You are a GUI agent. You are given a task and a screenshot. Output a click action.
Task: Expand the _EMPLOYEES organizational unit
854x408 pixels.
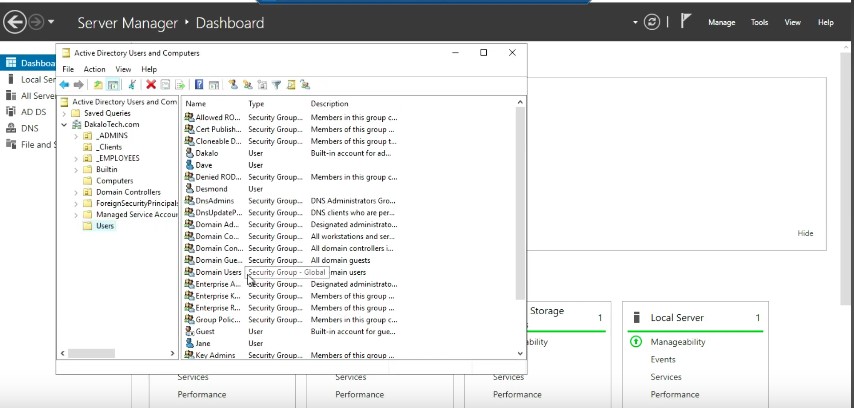tap(76, 158)
